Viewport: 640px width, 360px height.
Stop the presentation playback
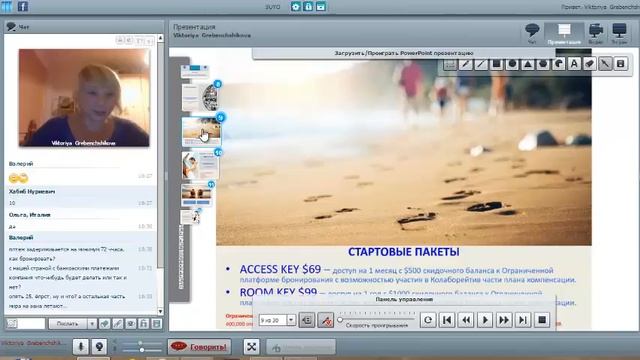coord(542,320)
